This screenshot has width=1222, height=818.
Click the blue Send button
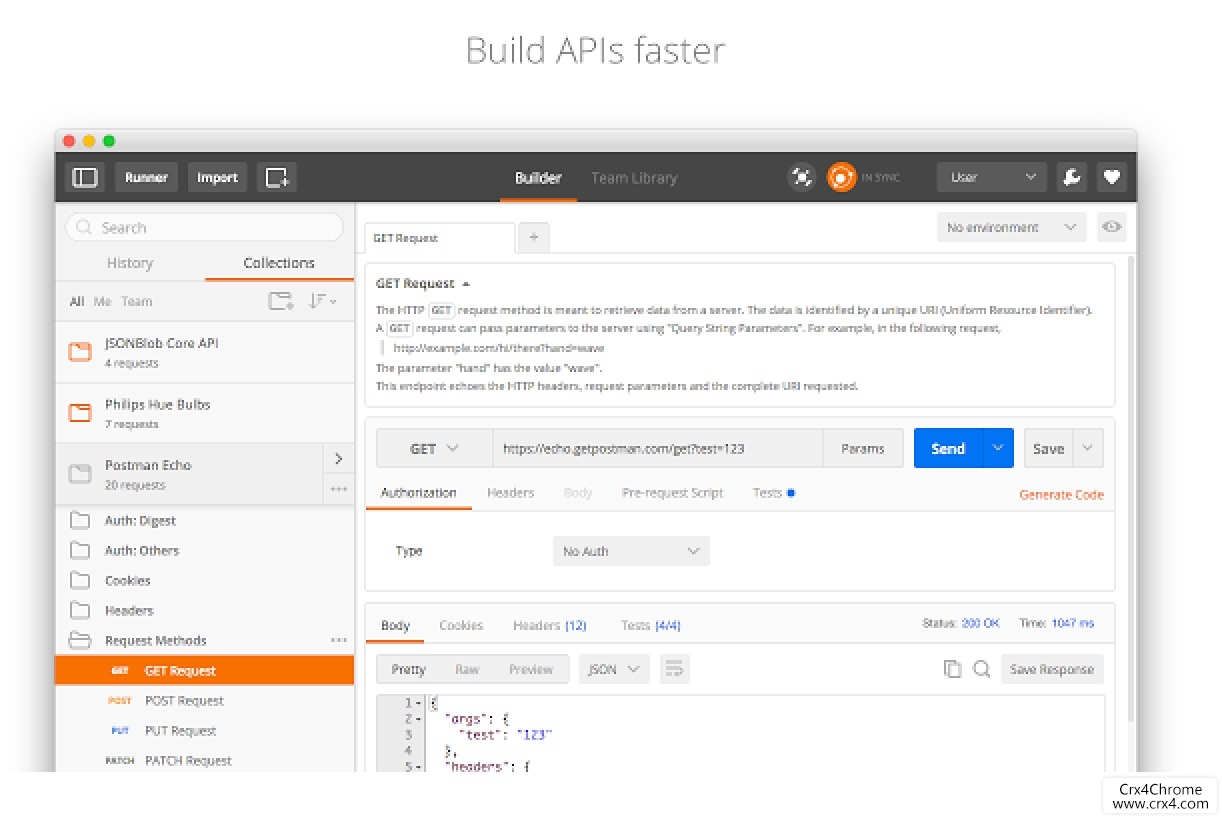(x=948, y=449)
